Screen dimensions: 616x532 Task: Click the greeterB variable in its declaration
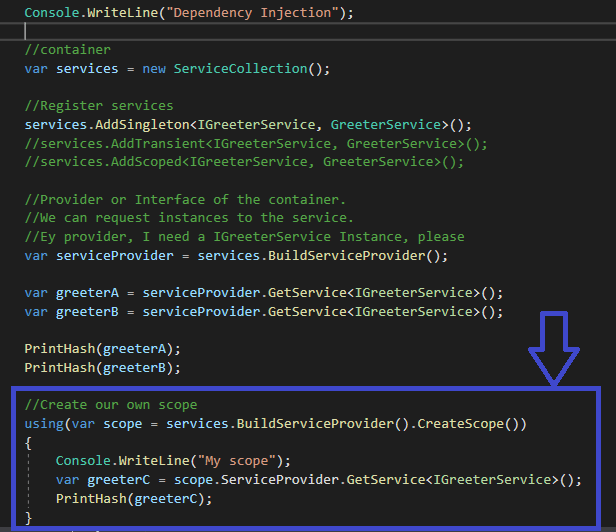point(87,312)
